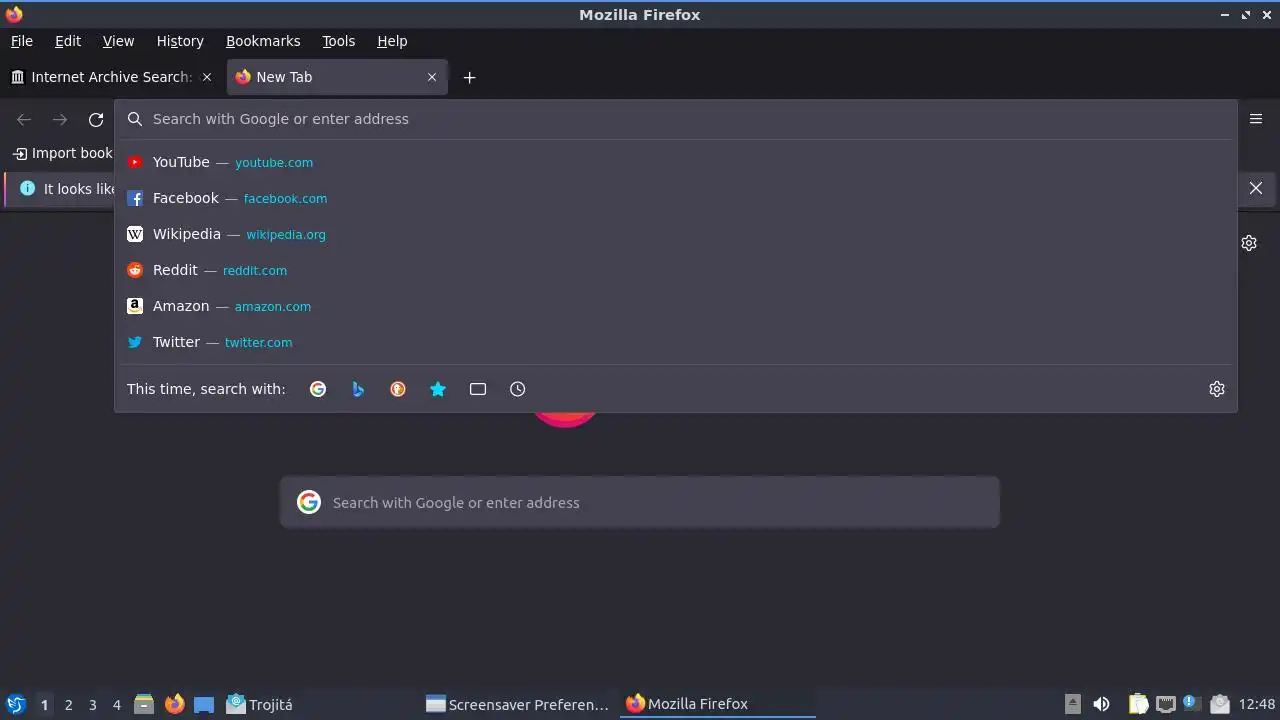Click the forward navigation arrow
The height and width of the screenshot is (720, 1280).
coord(60,119)
